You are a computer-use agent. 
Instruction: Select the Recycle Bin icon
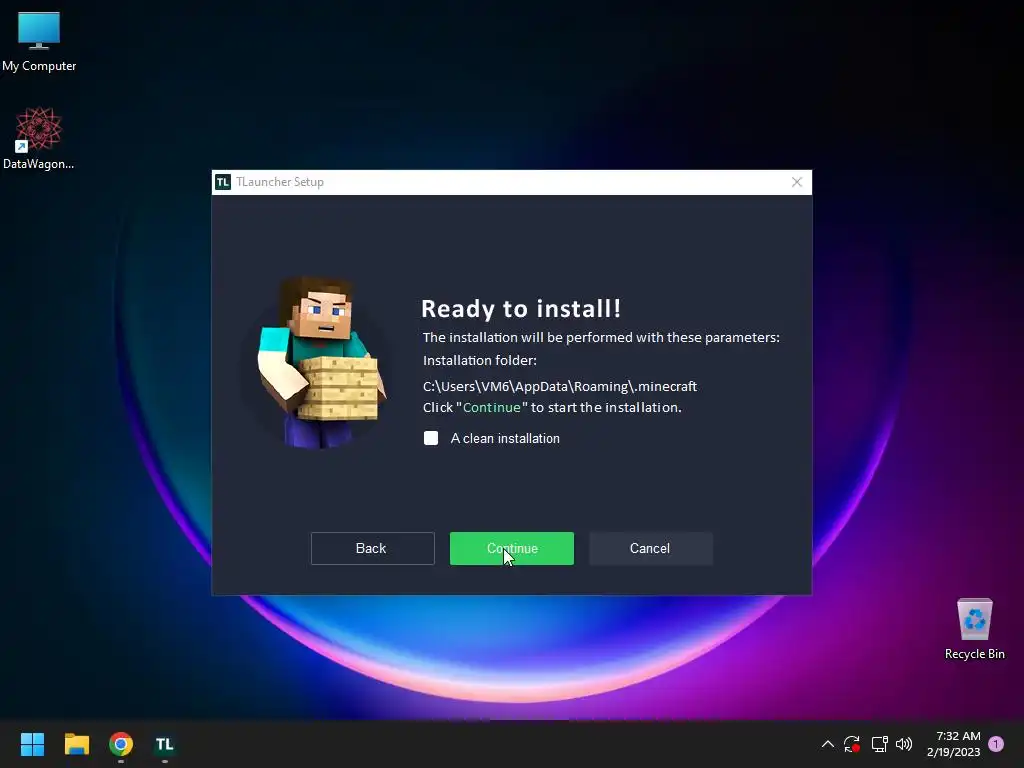click(974, 629)
